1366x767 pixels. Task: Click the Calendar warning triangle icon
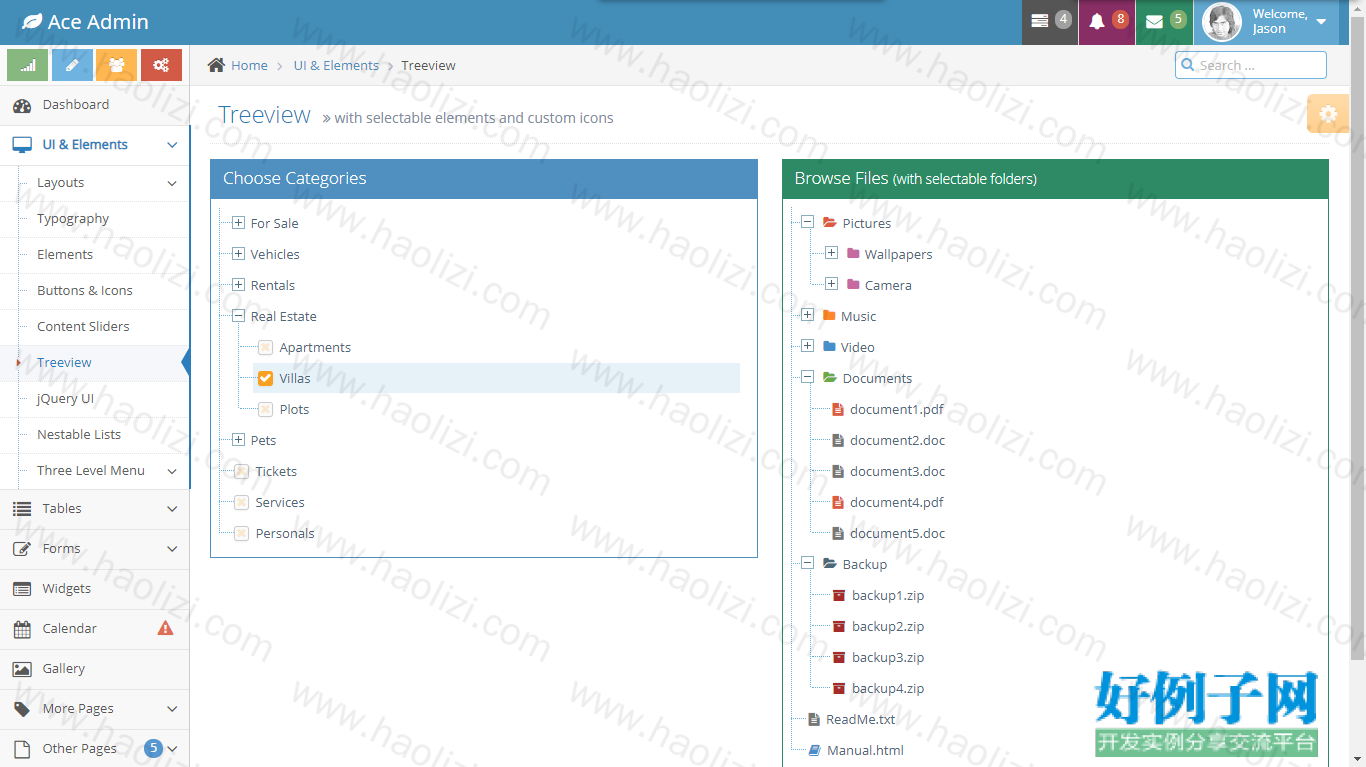click(165, 628)
